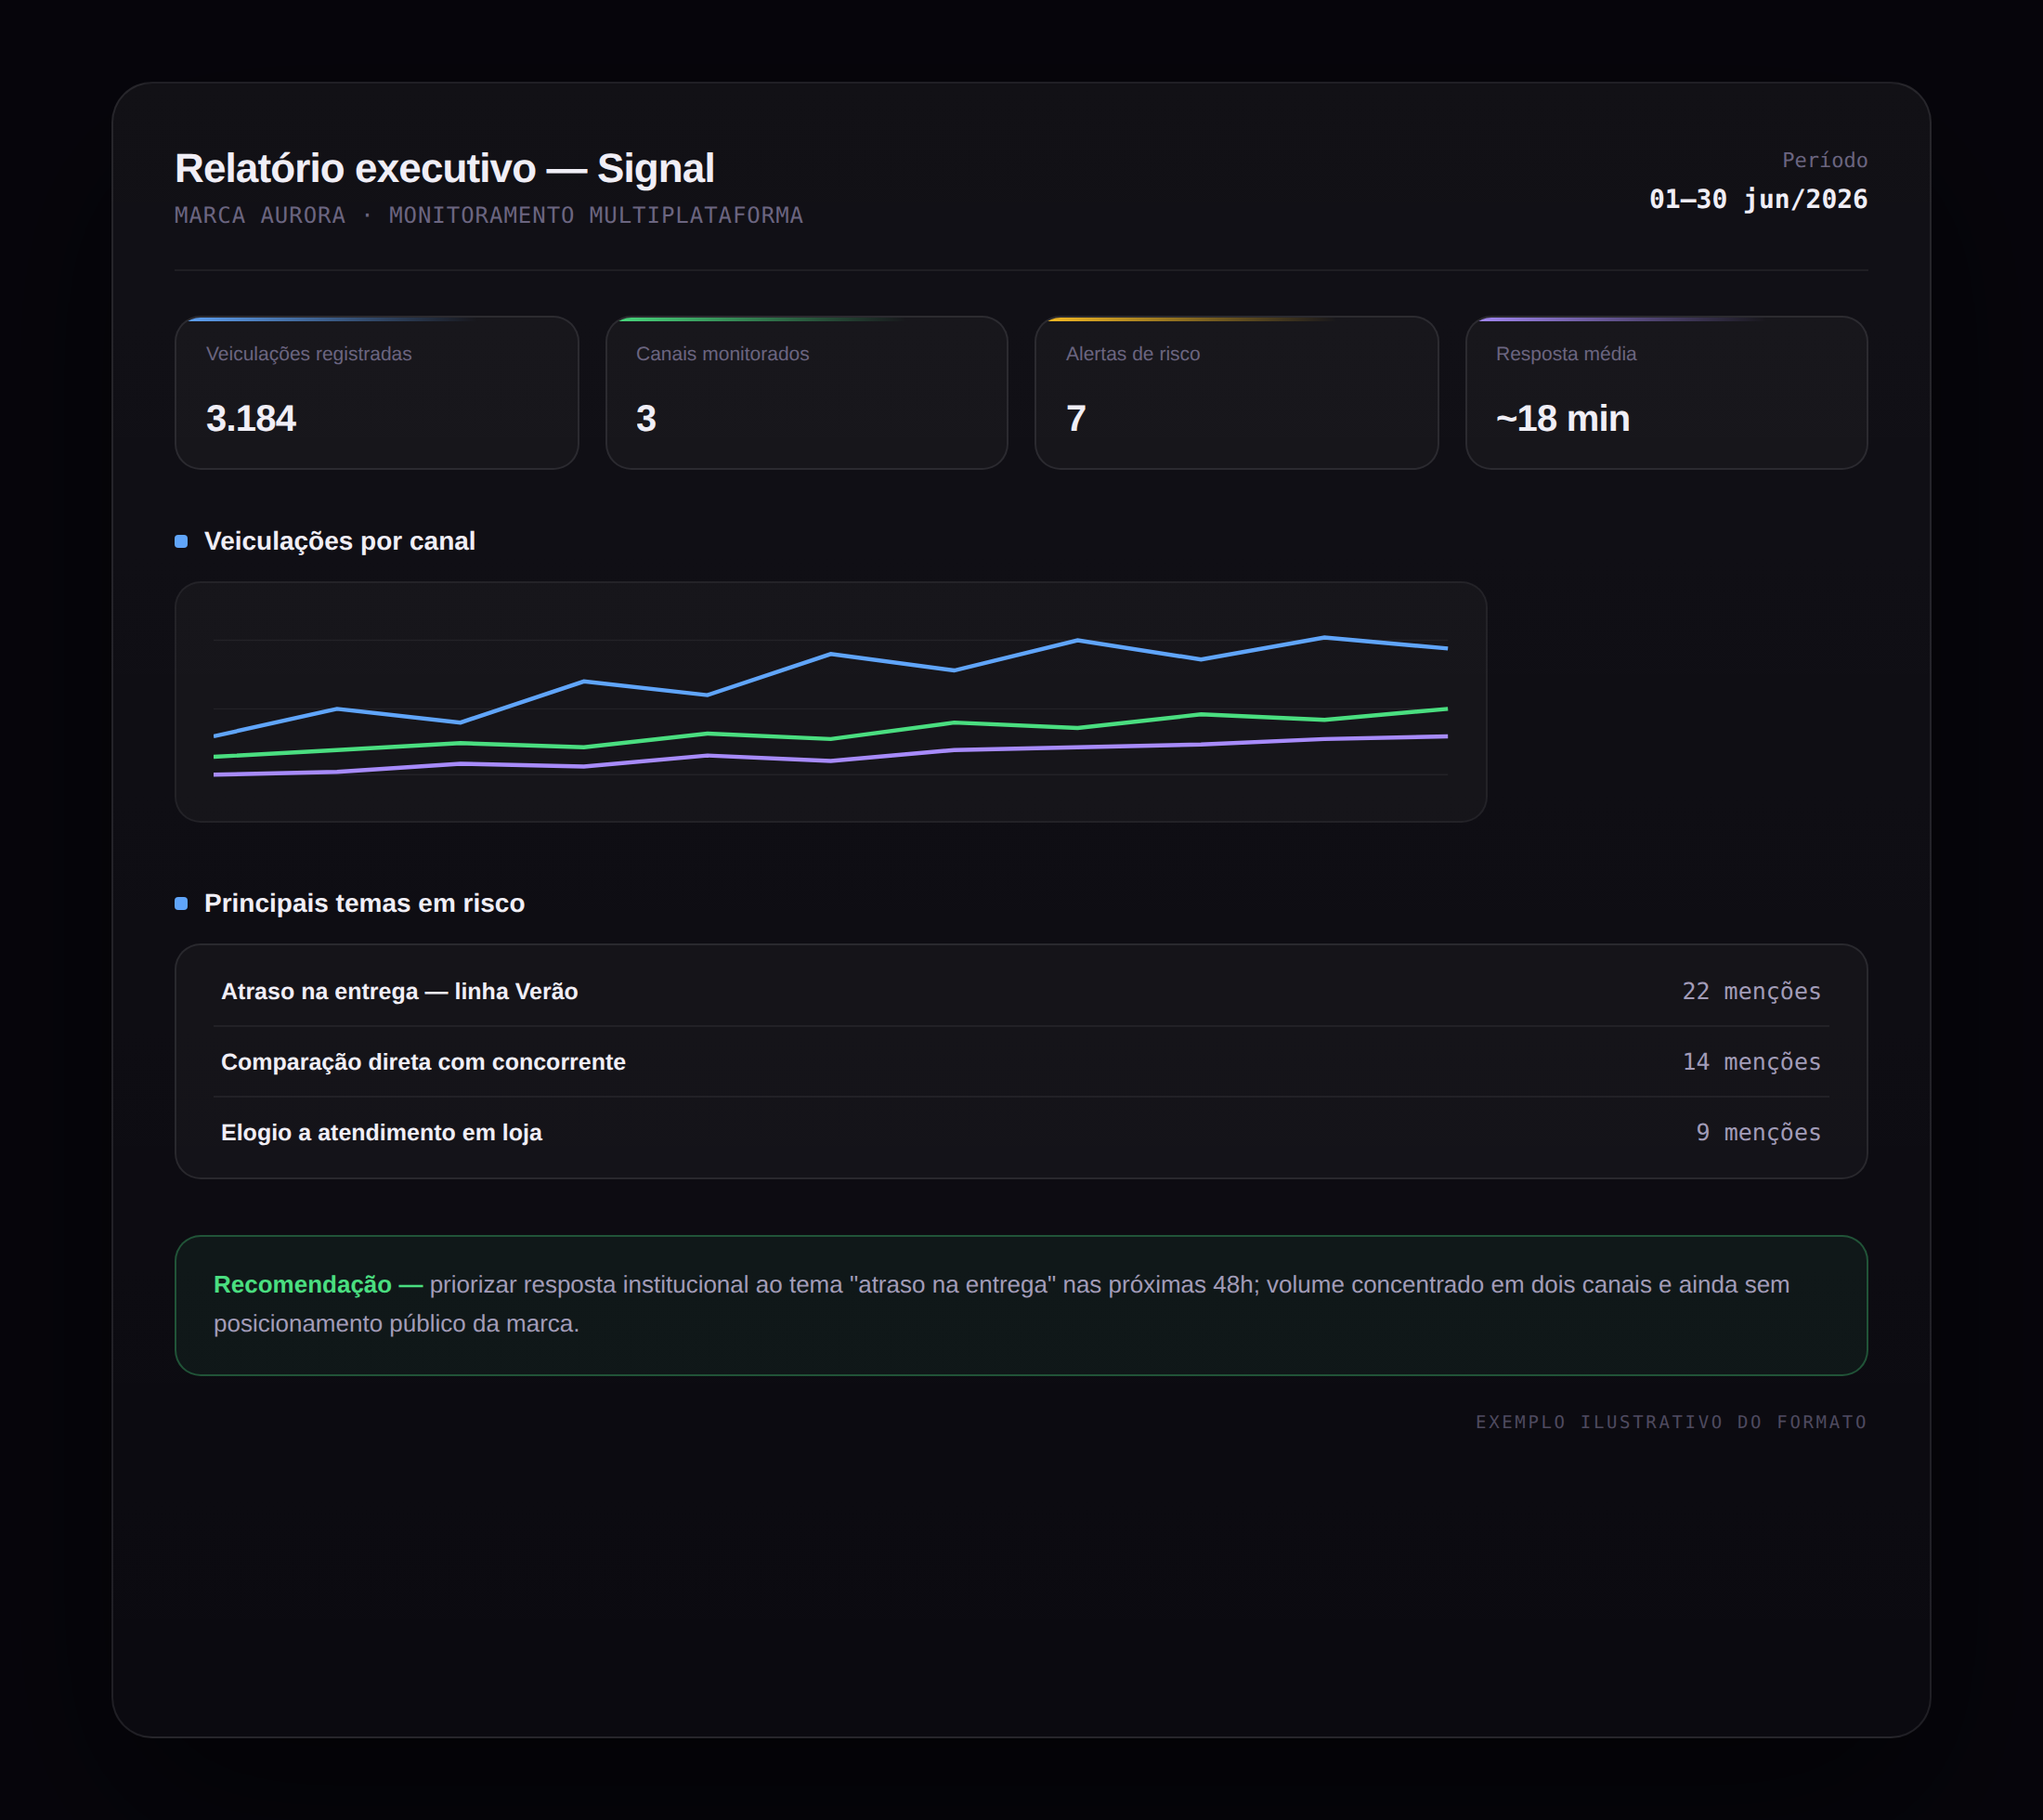Click the '22 menções' count
The width and height of the screenshot is (2043, 1820).
point(1751,991)
